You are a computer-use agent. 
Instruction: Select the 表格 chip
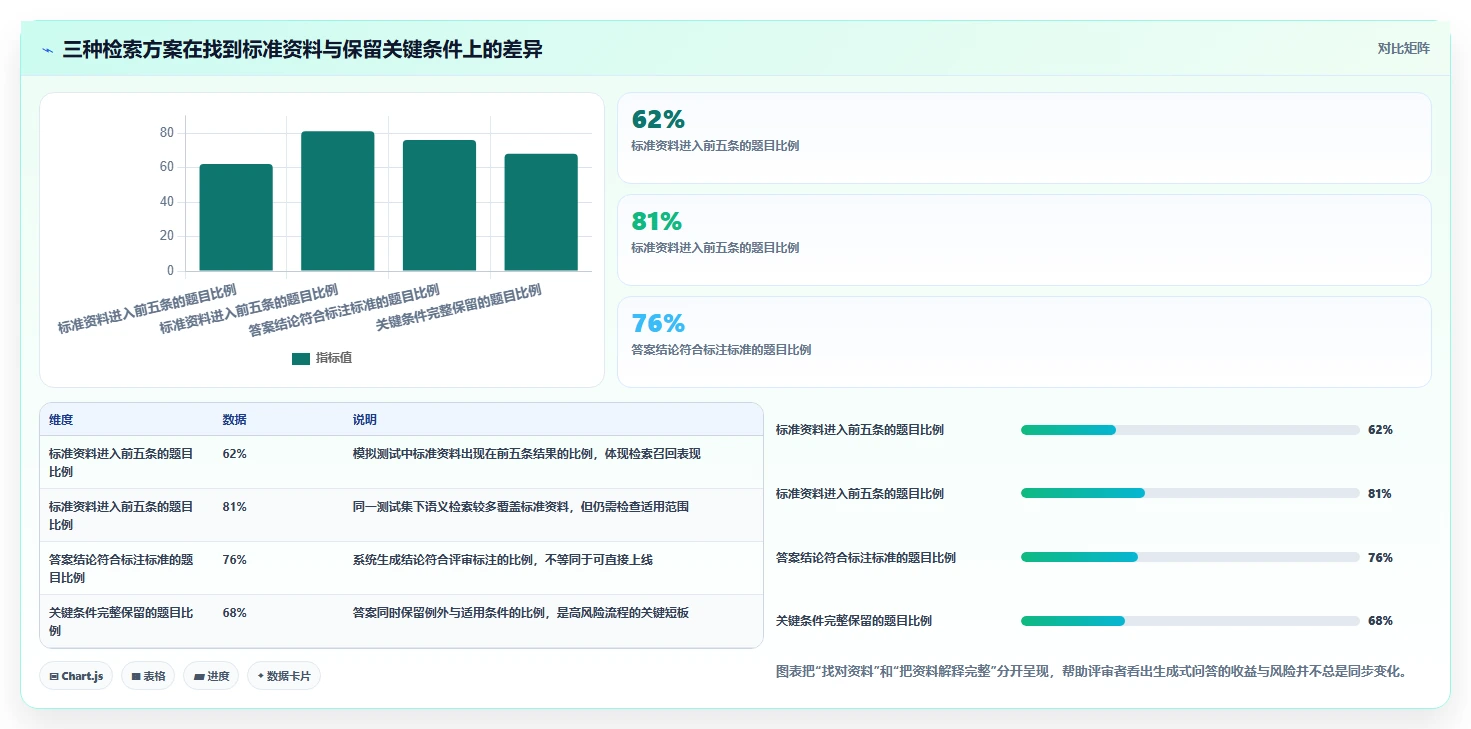(148, 676)
